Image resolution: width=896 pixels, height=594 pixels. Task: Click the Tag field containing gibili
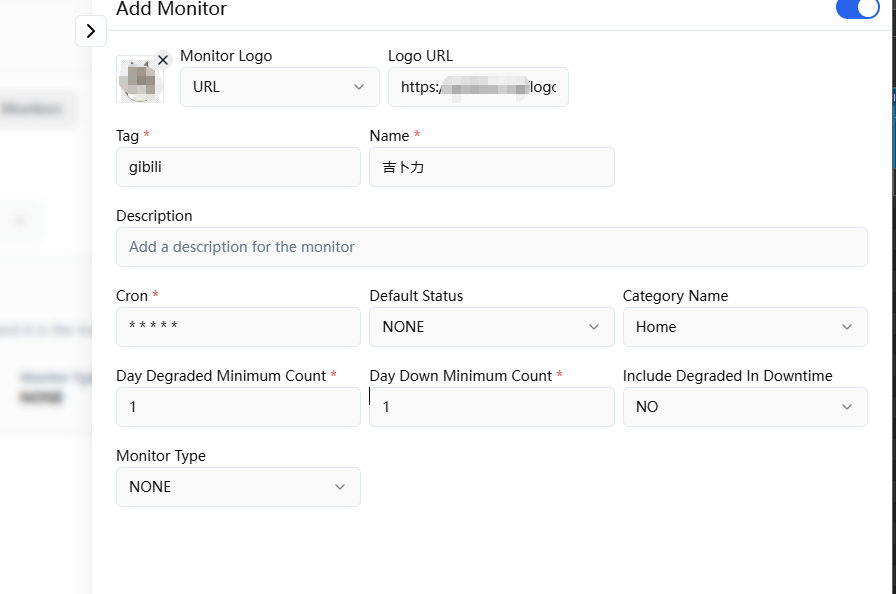(238, 167)
